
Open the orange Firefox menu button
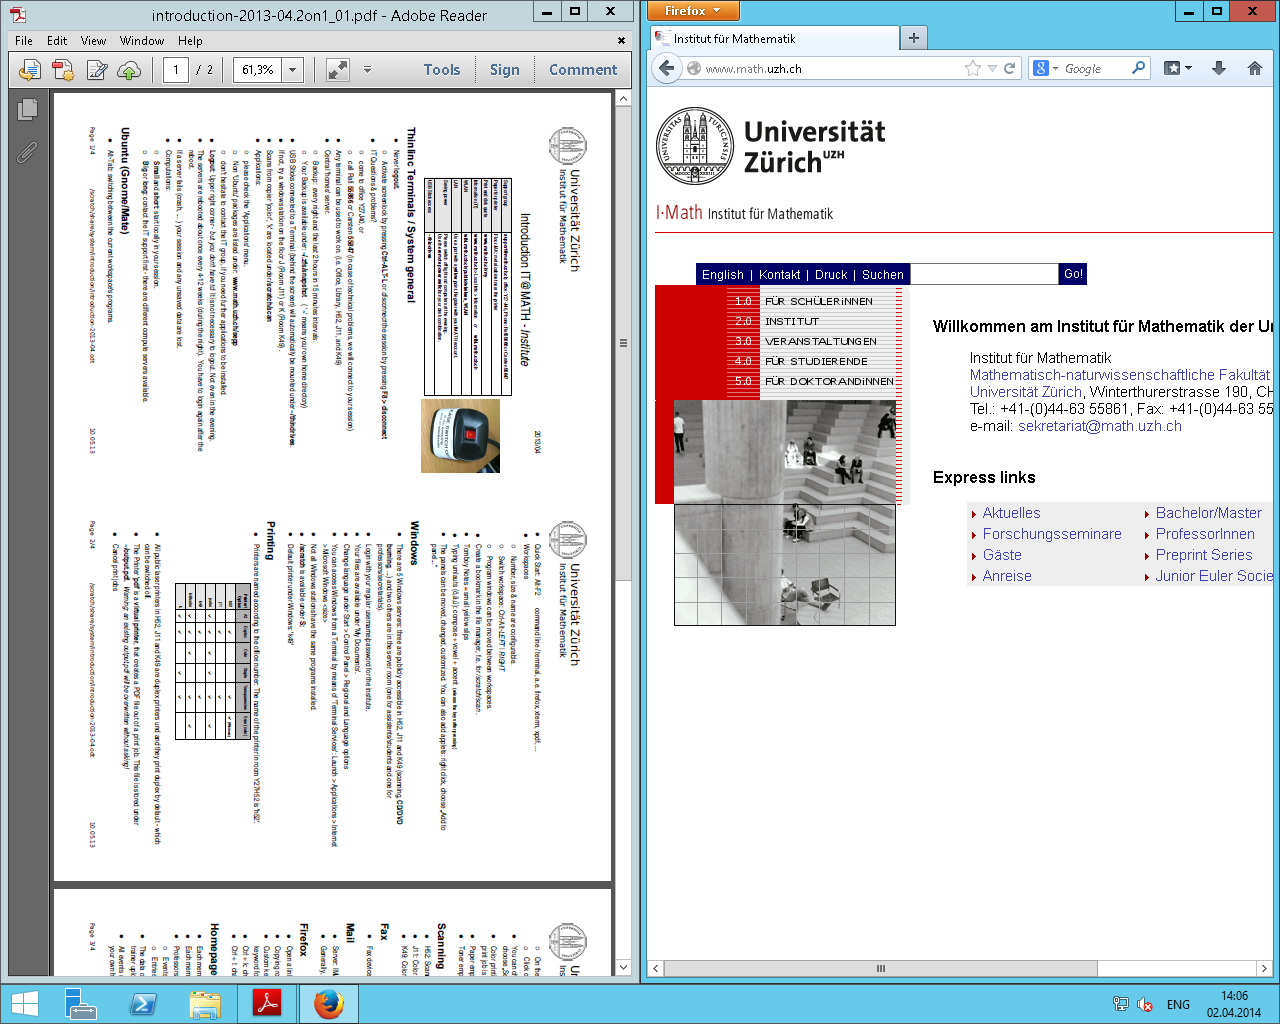(693, 11)
